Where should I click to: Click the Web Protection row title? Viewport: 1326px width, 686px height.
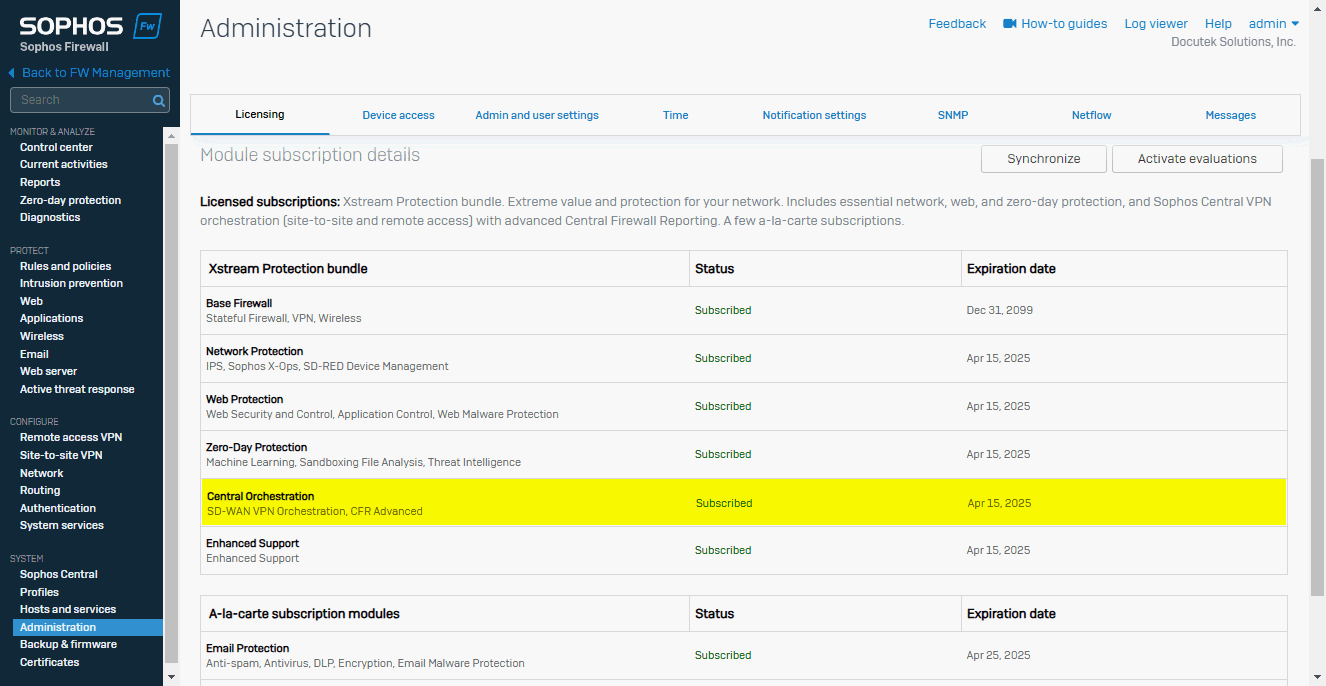(x=245, y=399)
